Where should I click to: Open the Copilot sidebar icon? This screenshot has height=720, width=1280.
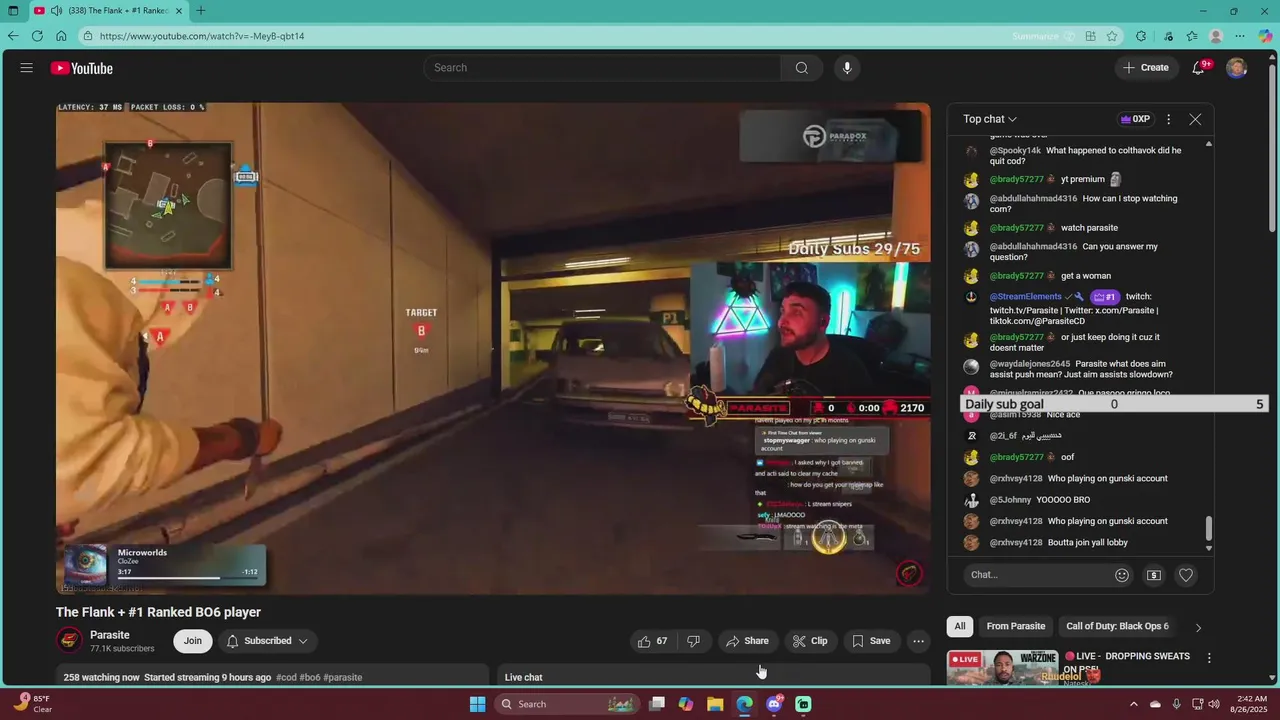point(1266,36)
